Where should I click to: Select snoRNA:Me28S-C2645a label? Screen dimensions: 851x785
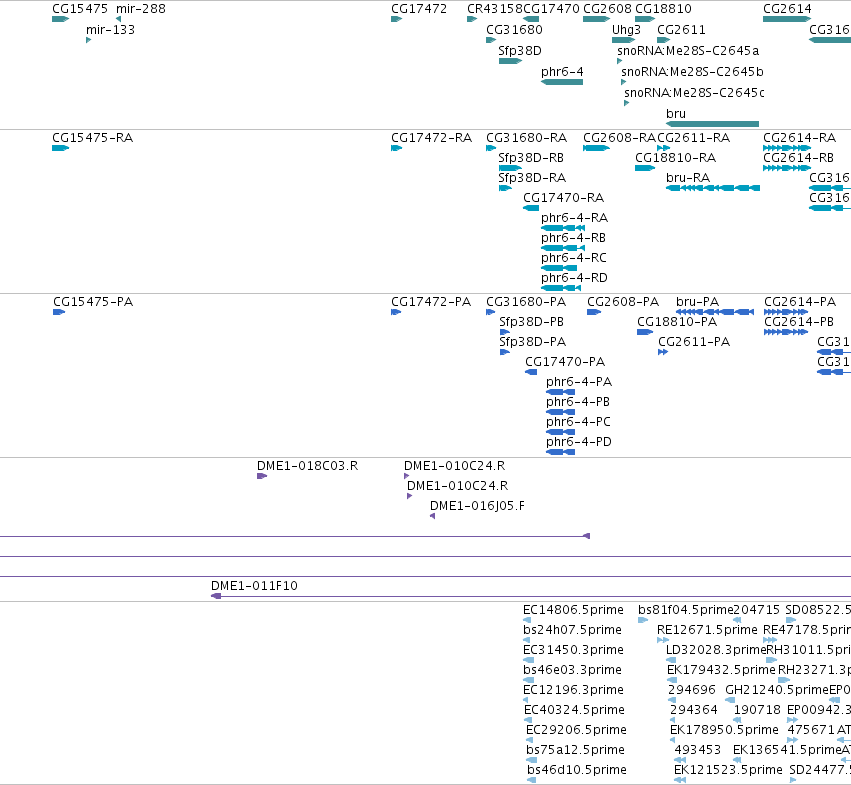pos(688,51)
